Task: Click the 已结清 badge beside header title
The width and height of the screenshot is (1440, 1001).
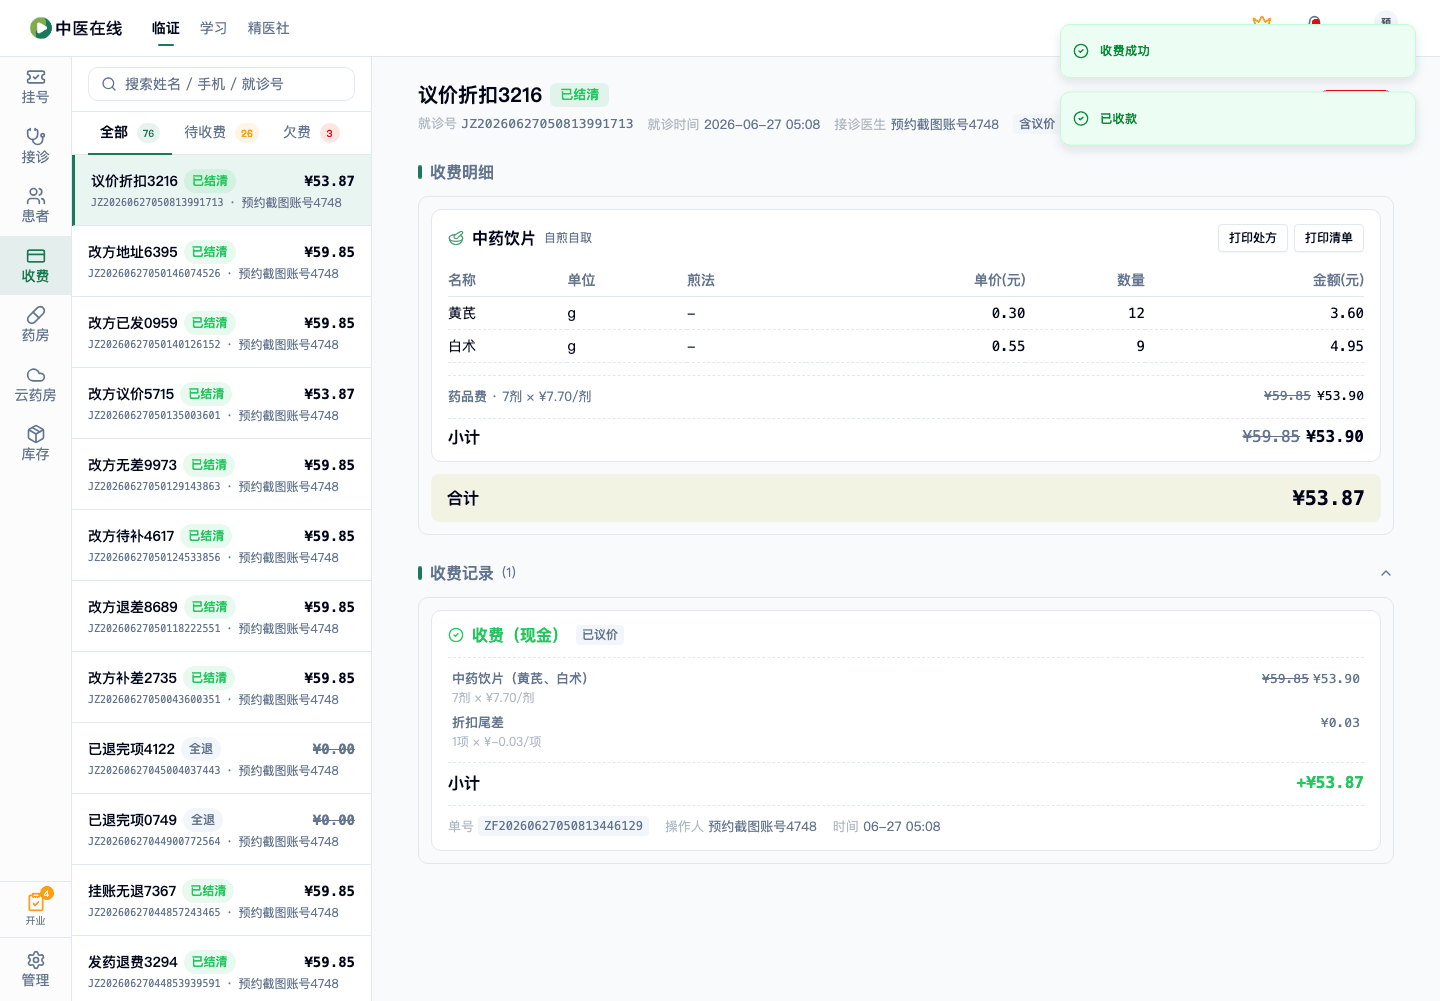Action: 580,95
